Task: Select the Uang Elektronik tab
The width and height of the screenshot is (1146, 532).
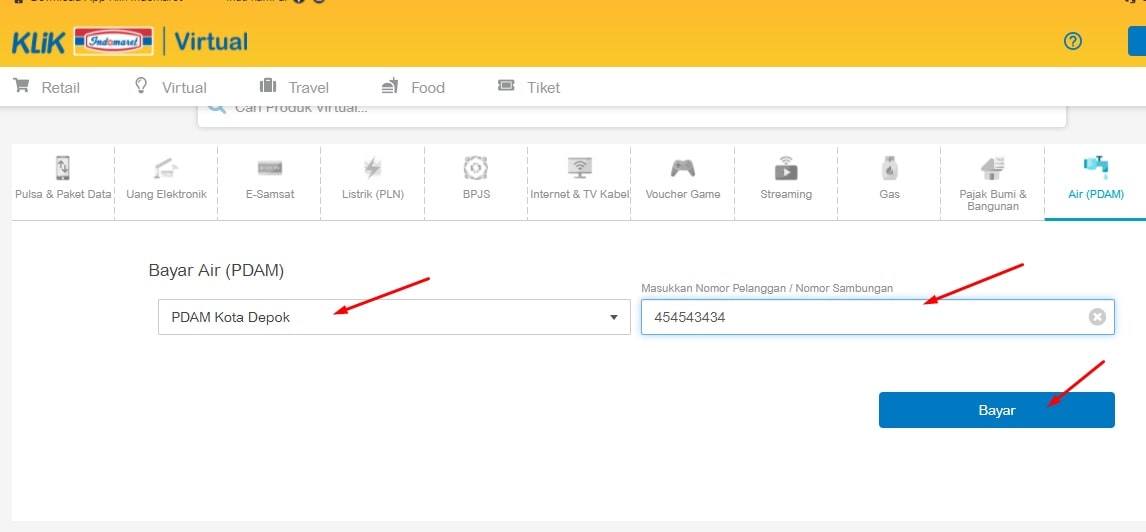Action: [x=167, y=183]
